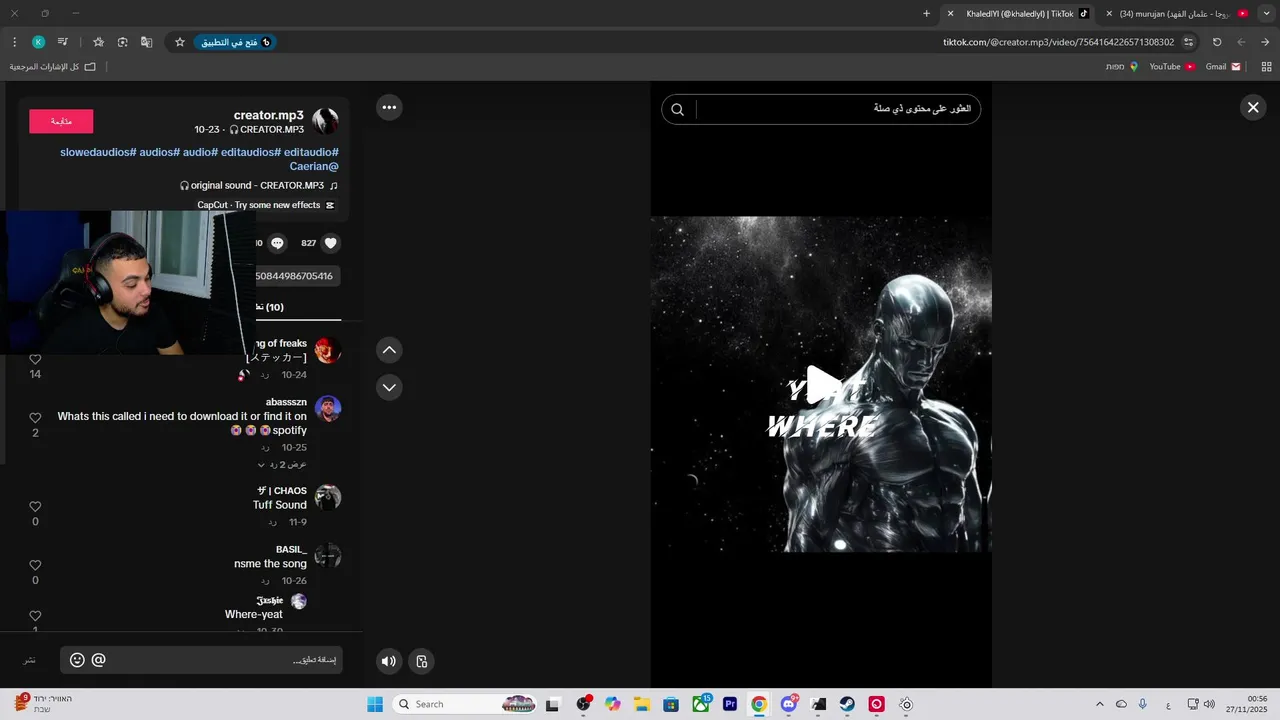Click the tiktok.com URL in address bar

click(1058, 42)
